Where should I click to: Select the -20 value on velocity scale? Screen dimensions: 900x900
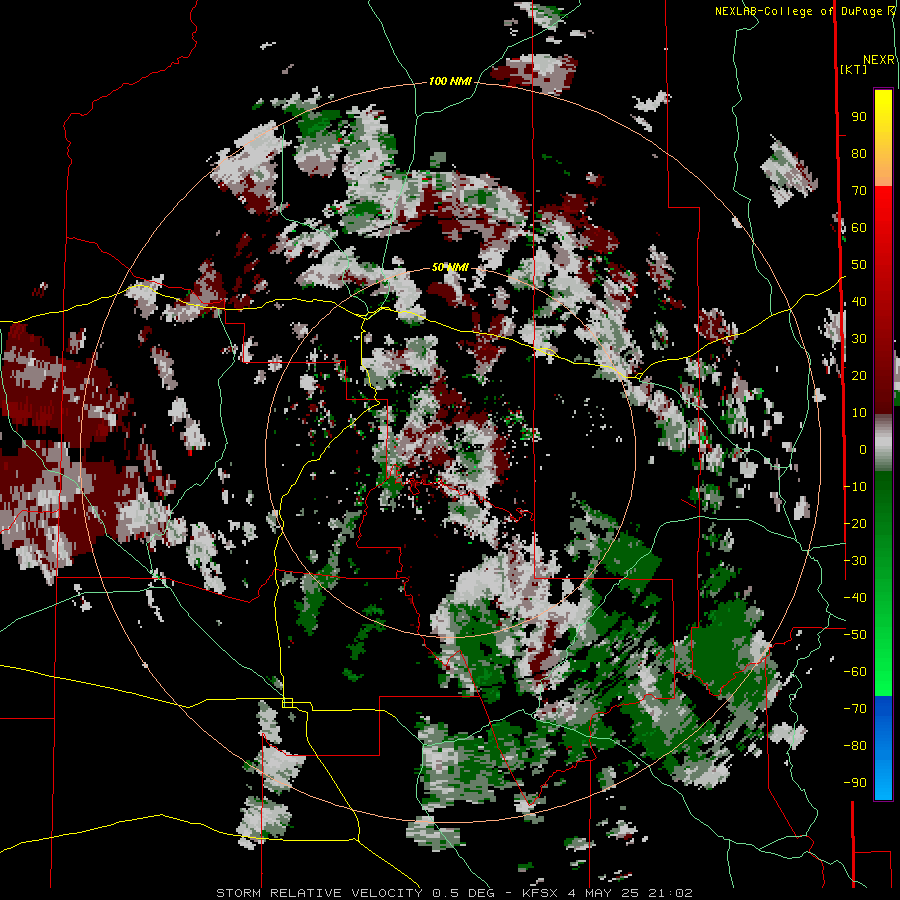tap(855, 524)
